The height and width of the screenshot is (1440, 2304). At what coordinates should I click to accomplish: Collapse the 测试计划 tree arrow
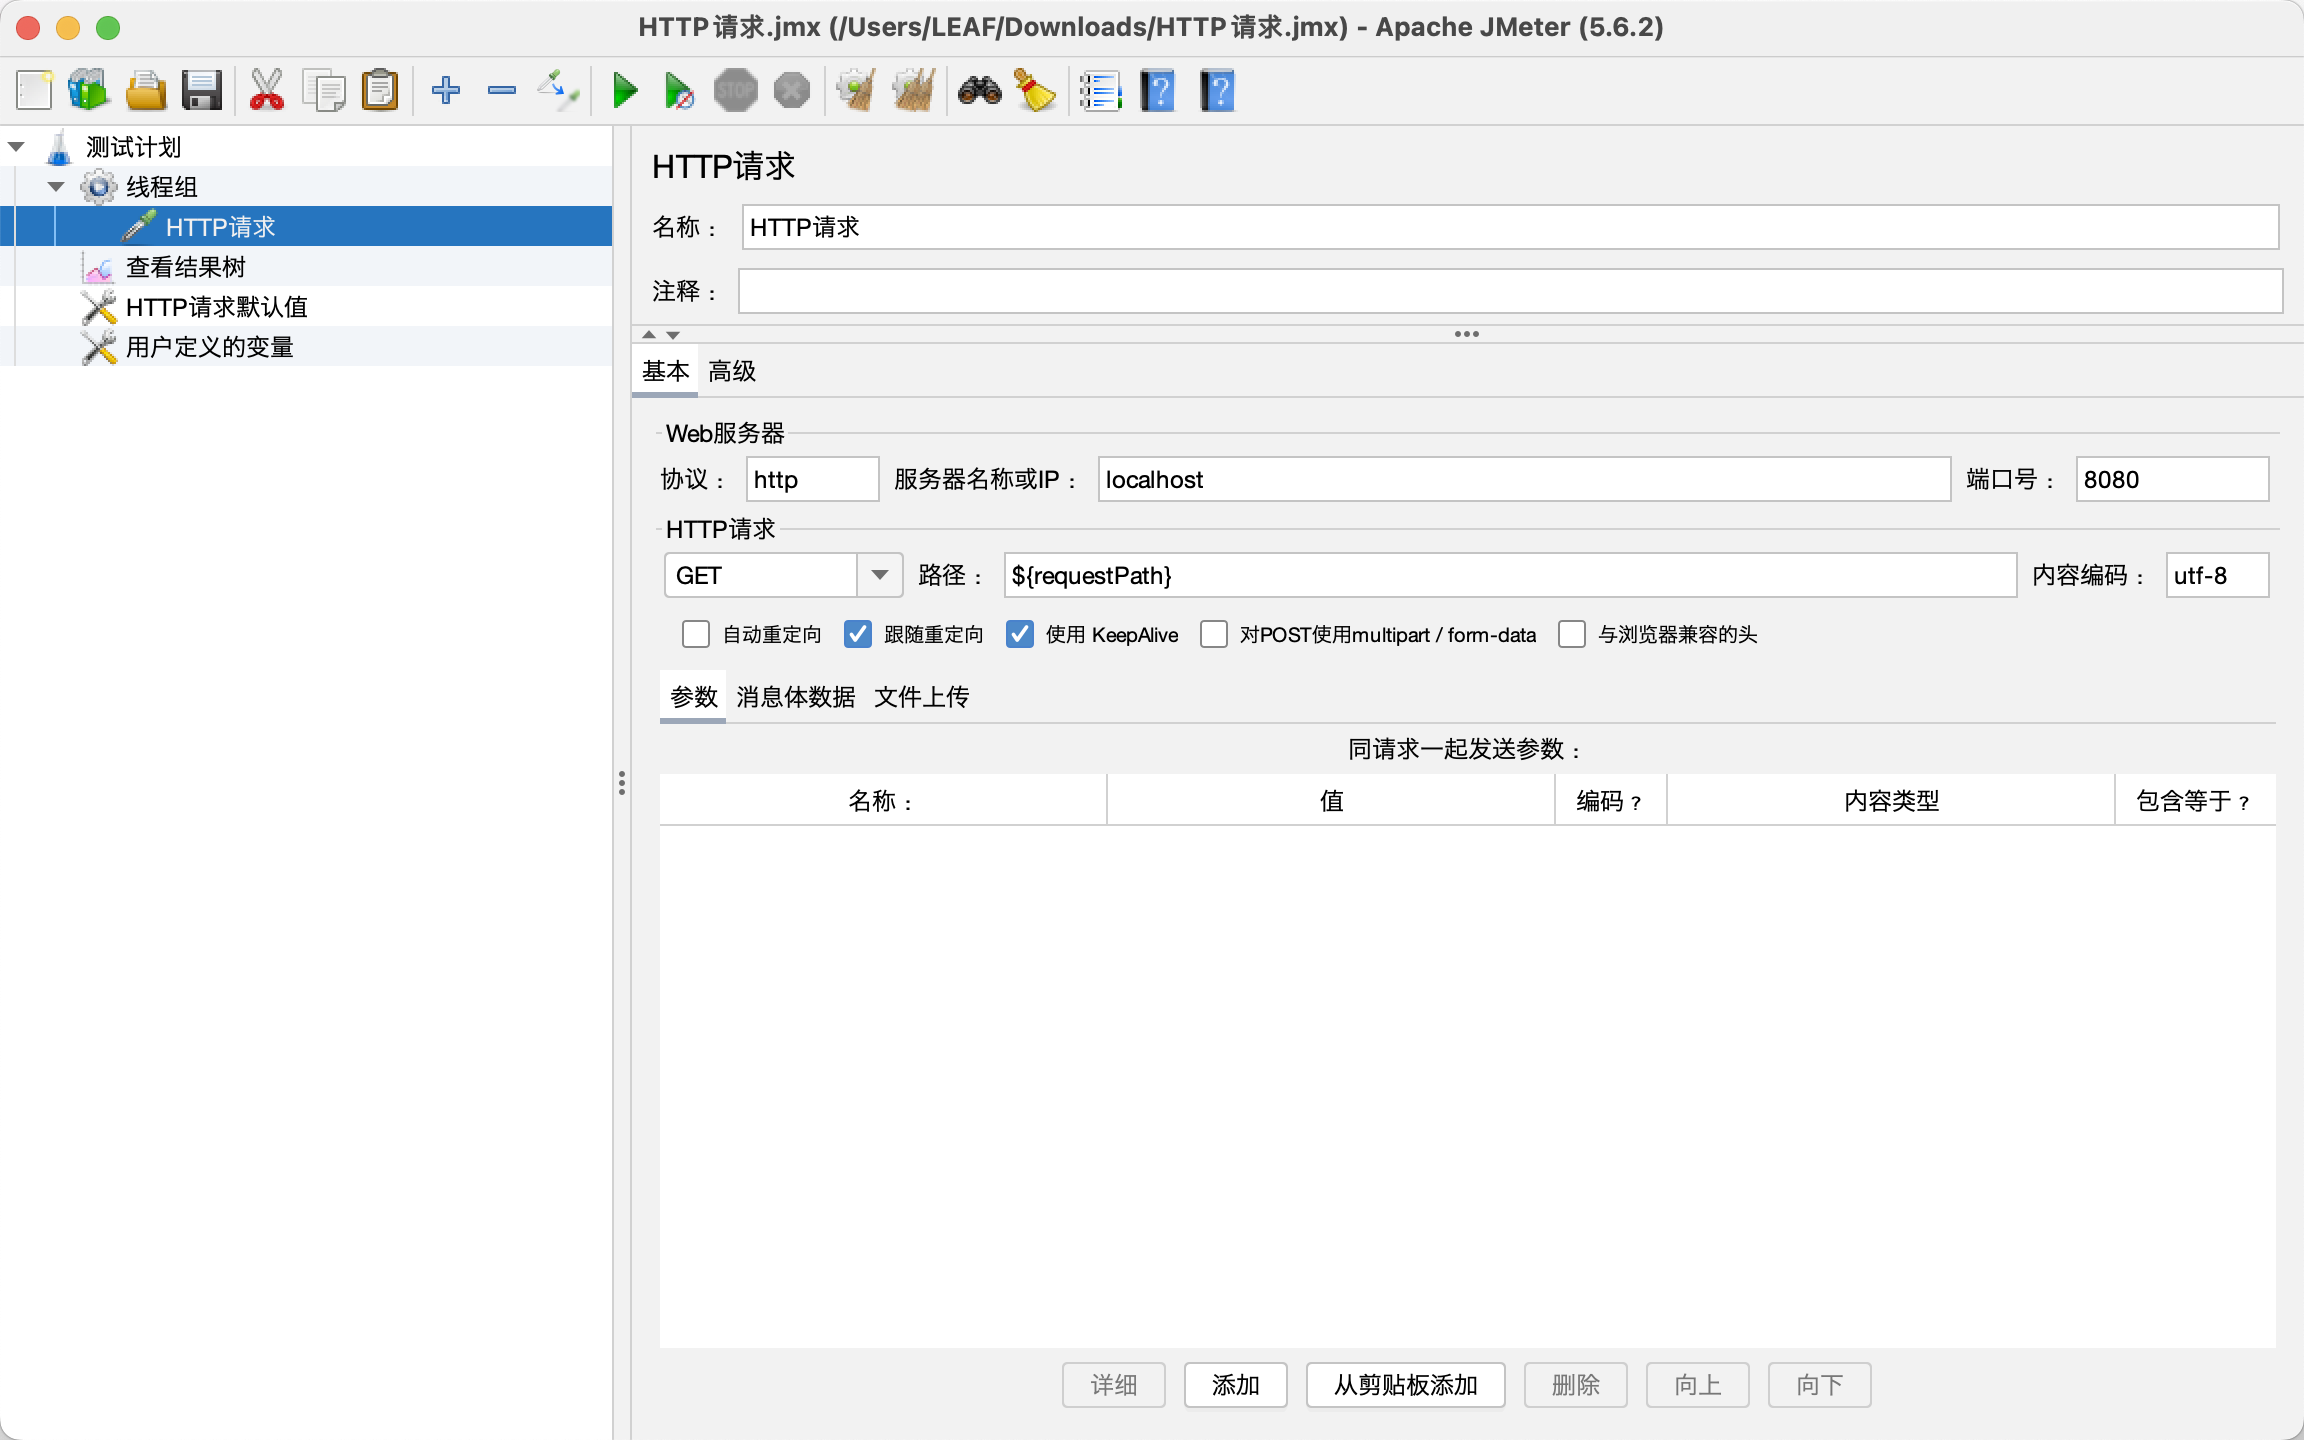[16, 147]
